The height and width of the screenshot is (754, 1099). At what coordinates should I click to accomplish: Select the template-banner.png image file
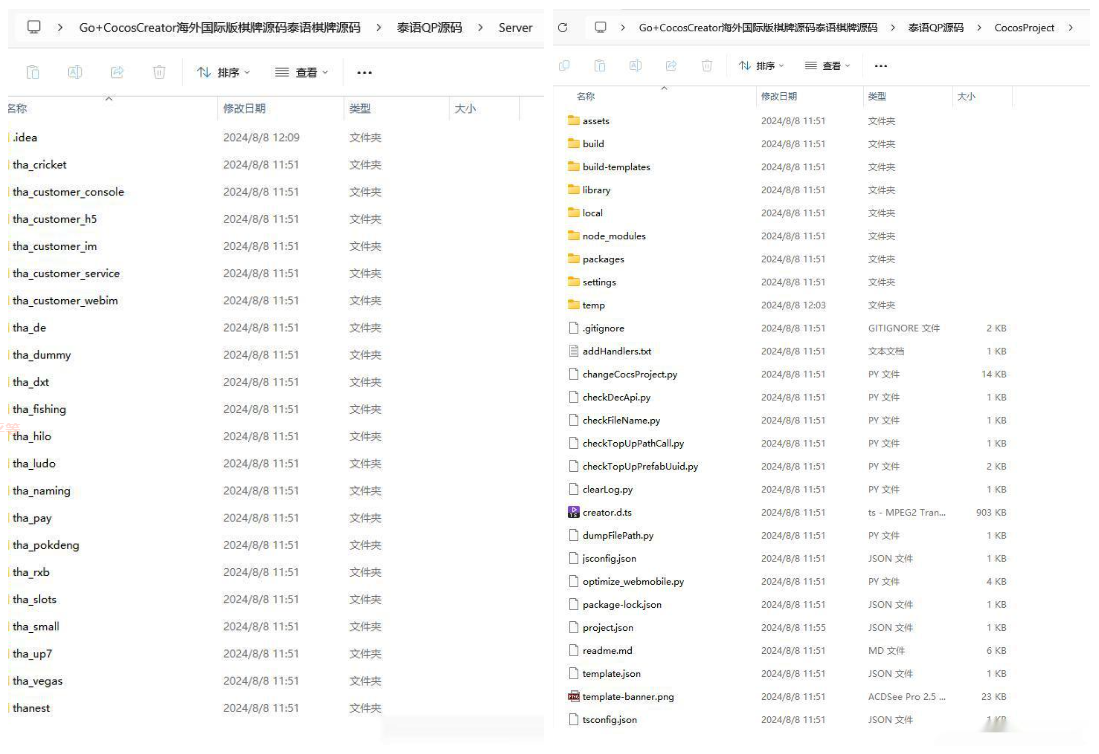click(627, 697)
